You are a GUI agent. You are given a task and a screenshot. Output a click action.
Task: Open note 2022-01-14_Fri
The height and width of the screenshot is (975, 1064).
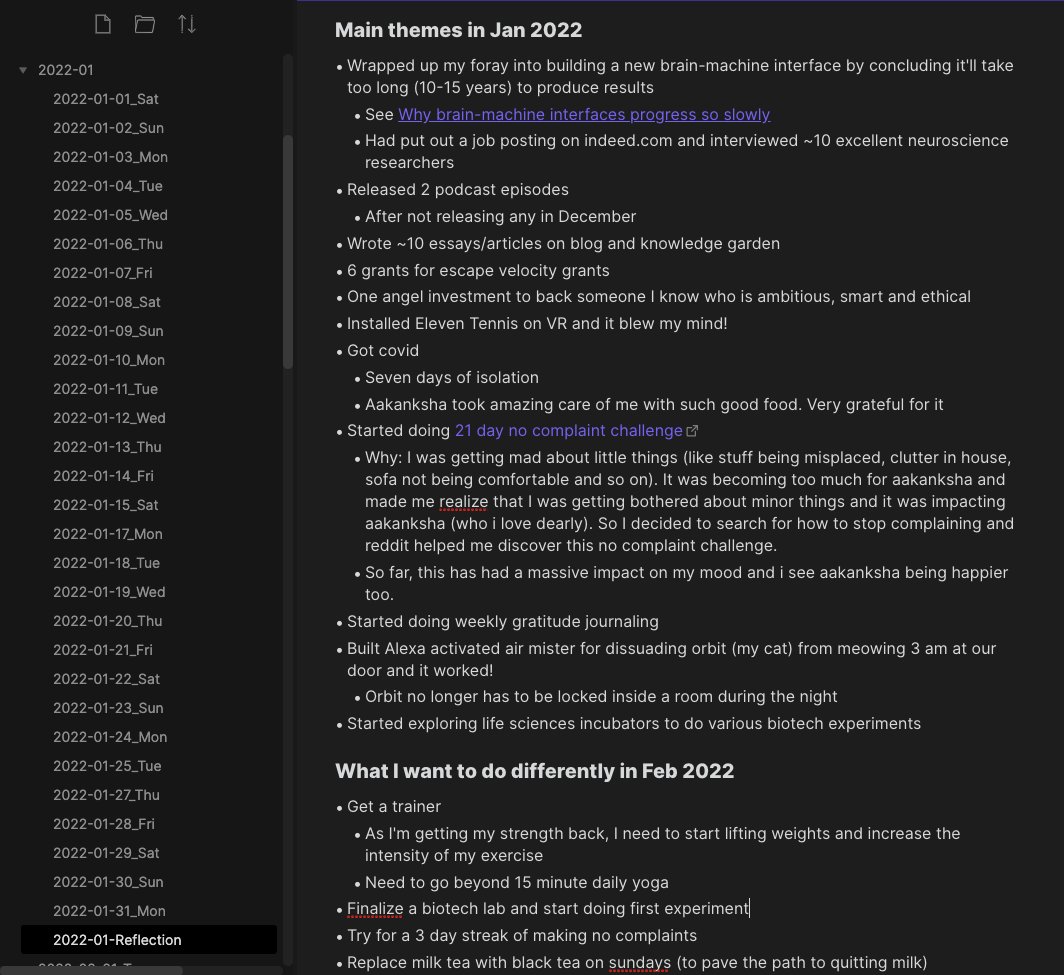[x=103, y=476]
